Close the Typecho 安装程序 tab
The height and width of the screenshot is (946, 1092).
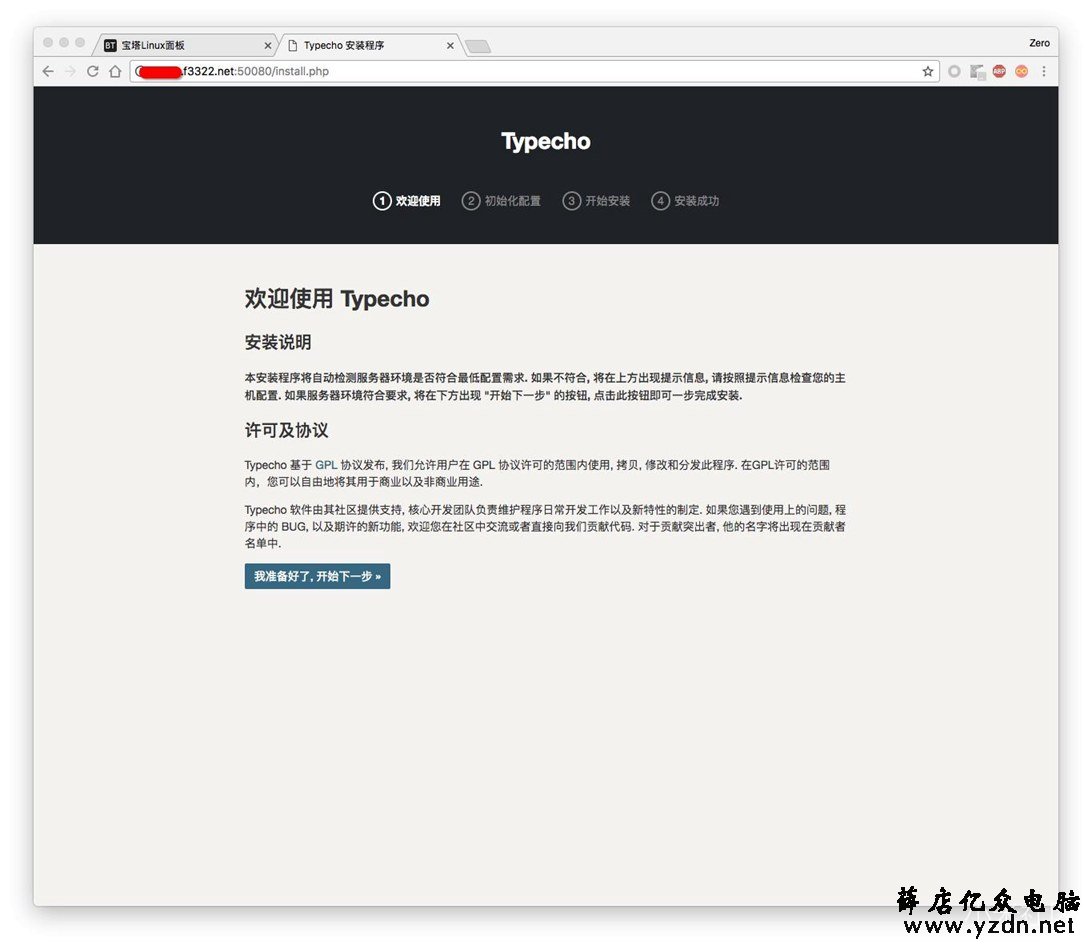450,45
